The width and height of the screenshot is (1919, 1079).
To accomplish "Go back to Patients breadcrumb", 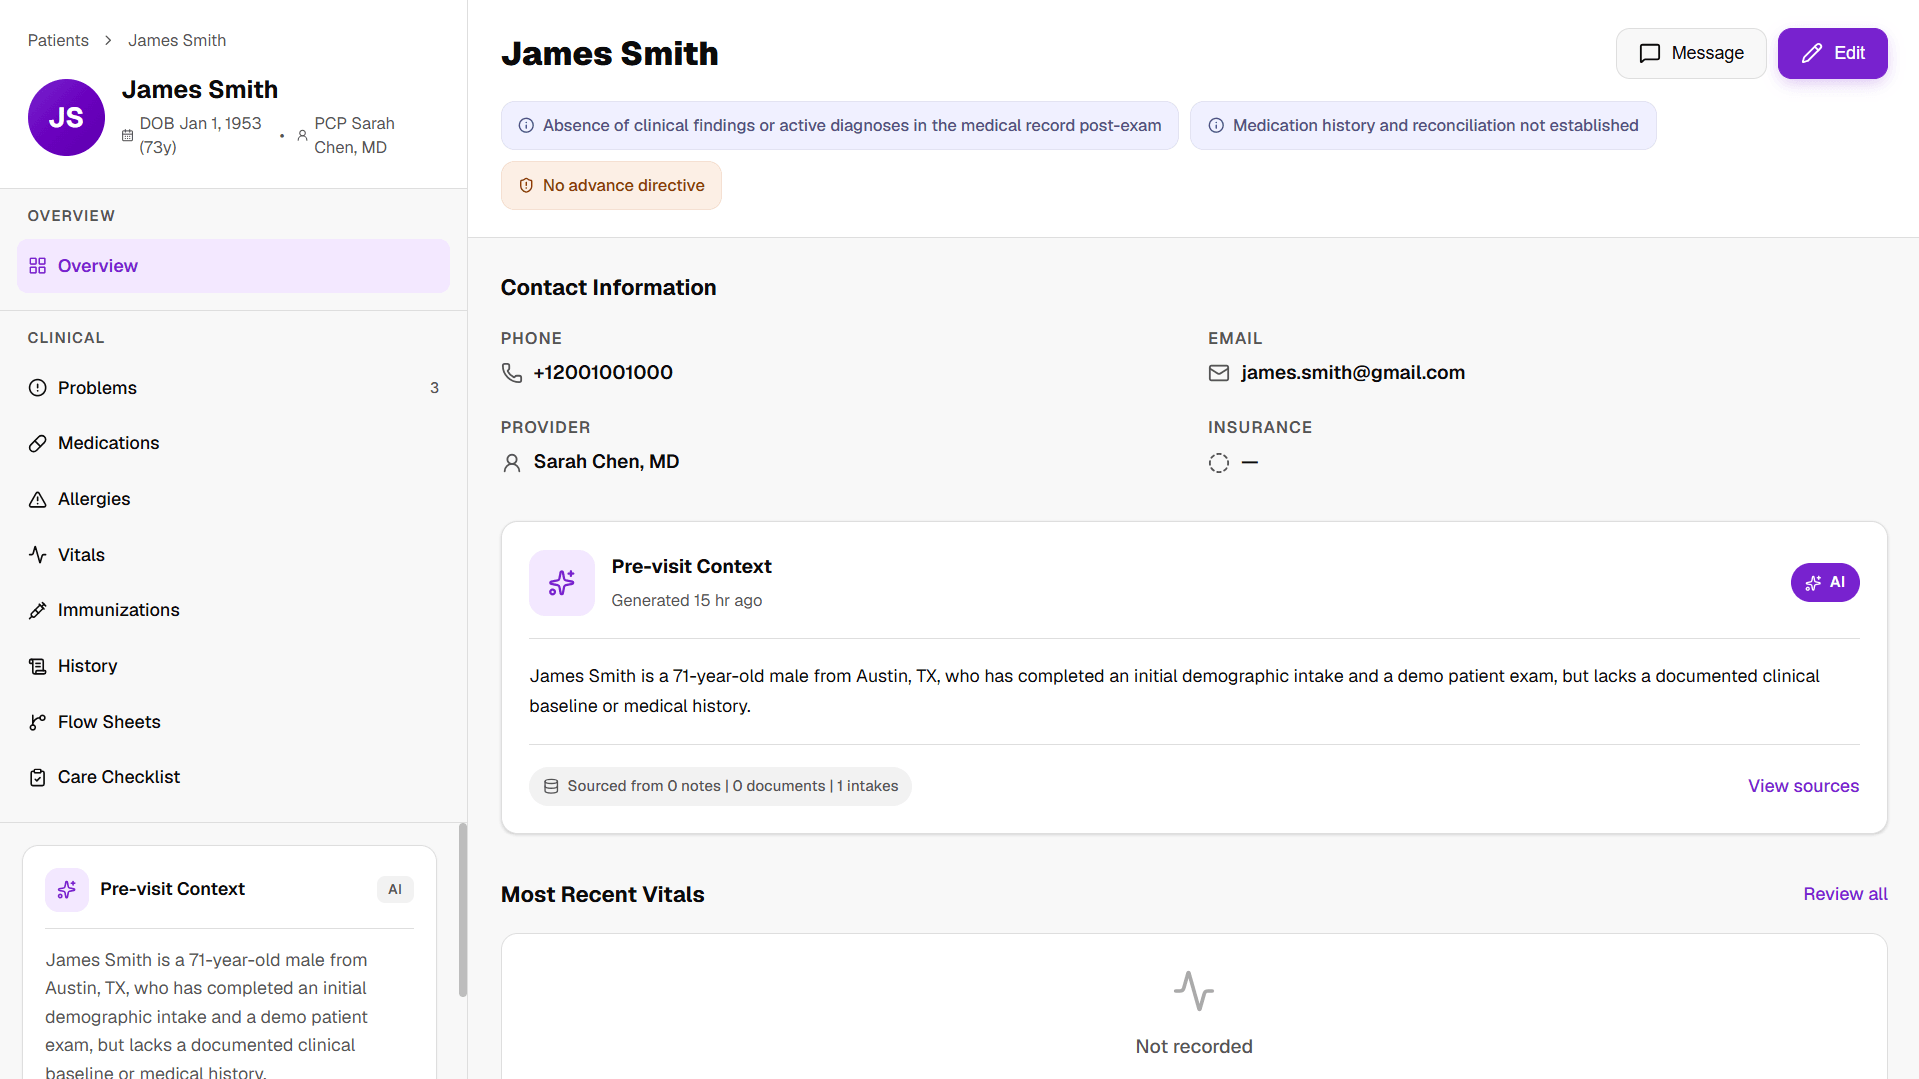I will click(x=58, y=41).
